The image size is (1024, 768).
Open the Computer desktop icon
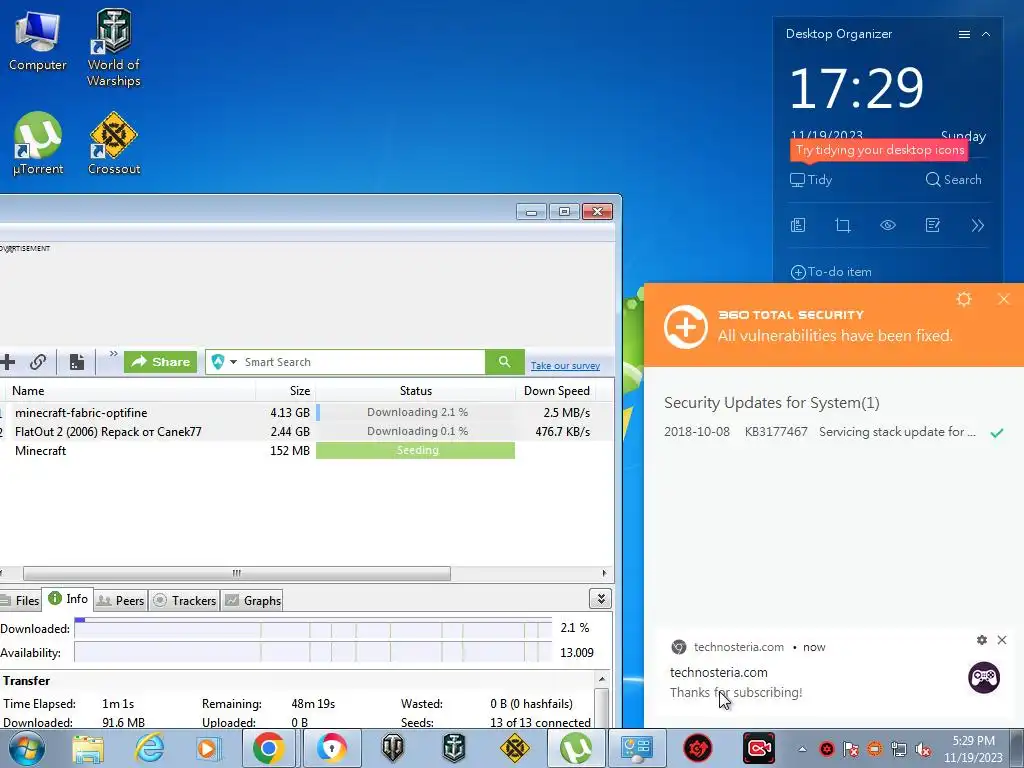click(x=37, y=39)
